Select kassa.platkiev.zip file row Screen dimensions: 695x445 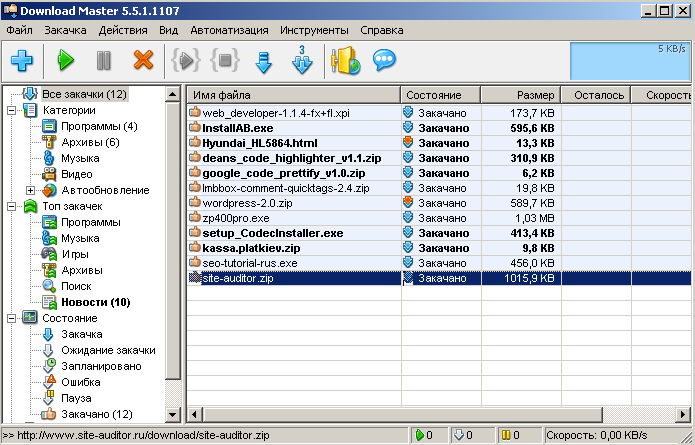[439, 248]
